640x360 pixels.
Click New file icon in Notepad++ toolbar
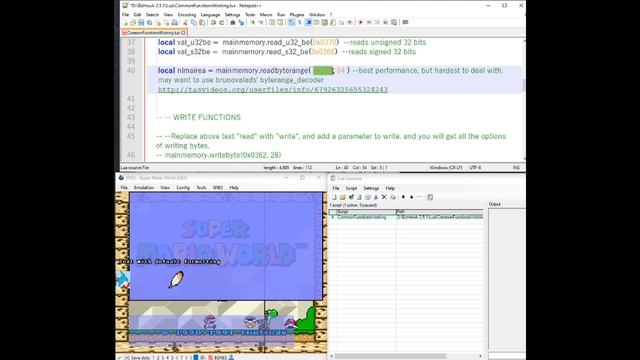pyautogui.click(x=126, y=22)
